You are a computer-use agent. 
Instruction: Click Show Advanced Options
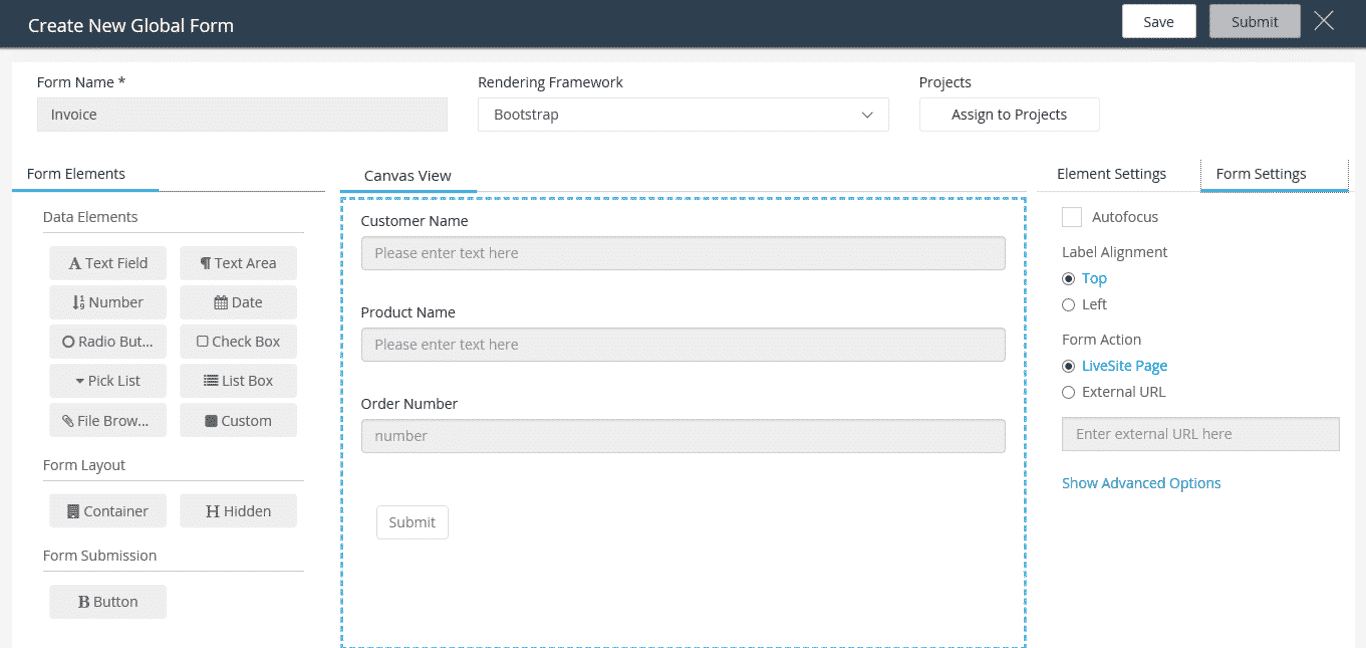1141,482
